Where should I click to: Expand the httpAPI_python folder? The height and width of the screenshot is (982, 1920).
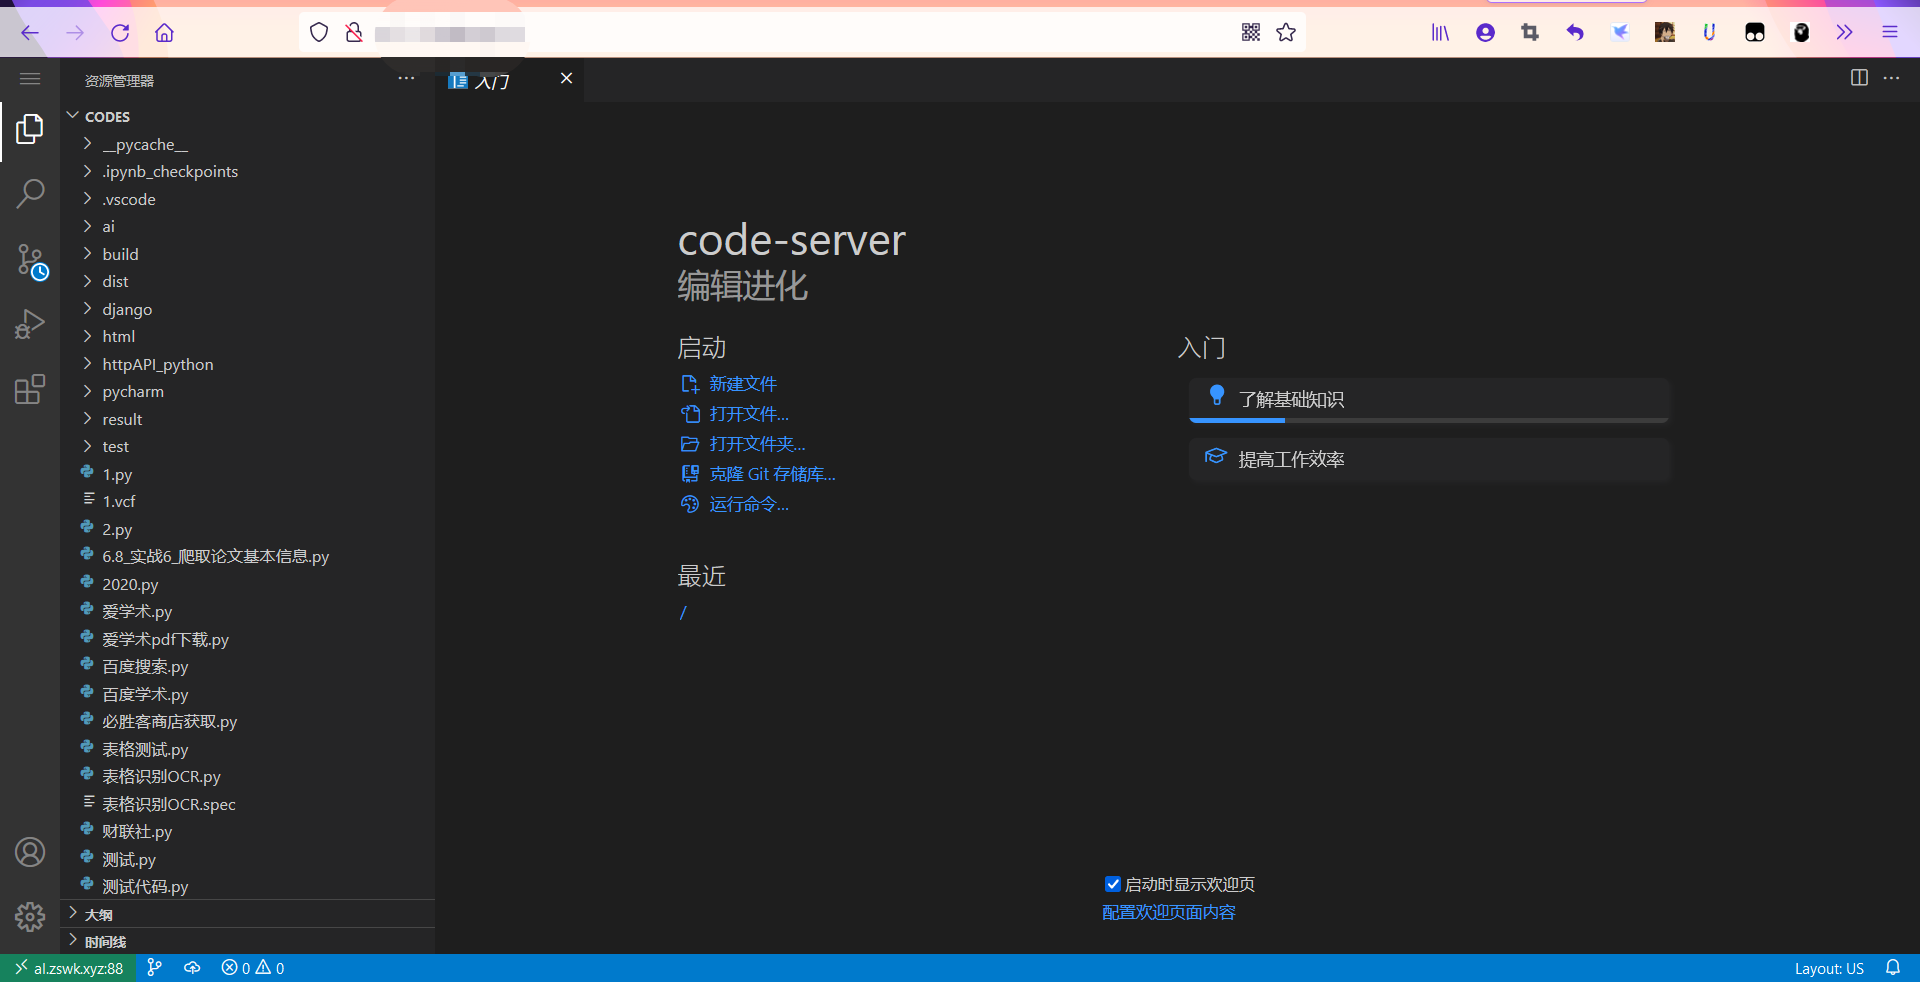pos(247,364)
